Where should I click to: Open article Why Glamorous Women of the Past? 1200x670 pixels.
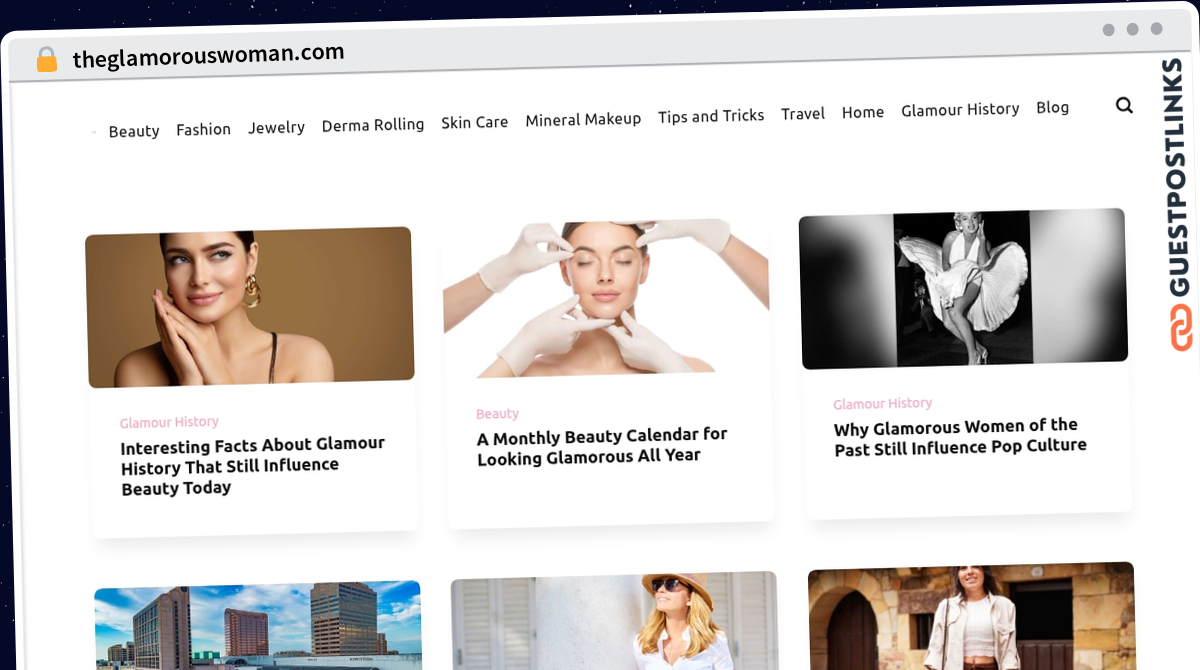click(x=959, y=437)
